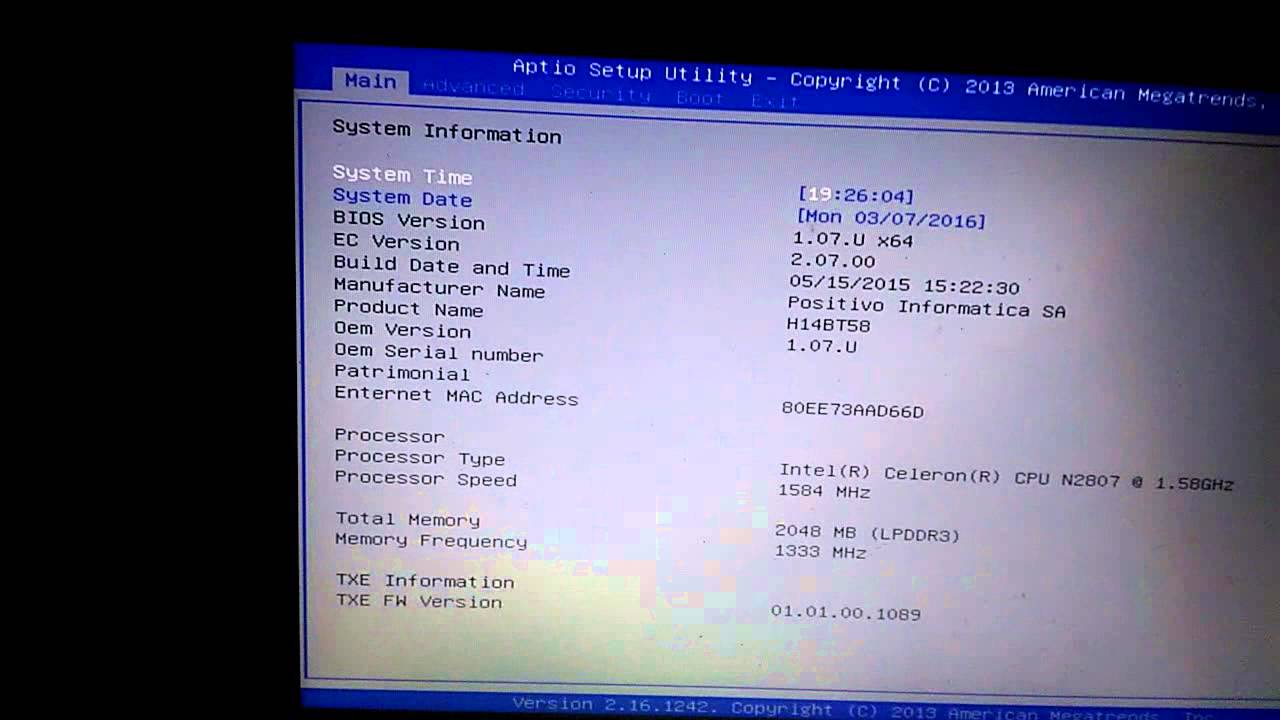Click the value 2.07.00
Image resolution: width=1280 pixels, height=720 pixels.
point(832,261)
